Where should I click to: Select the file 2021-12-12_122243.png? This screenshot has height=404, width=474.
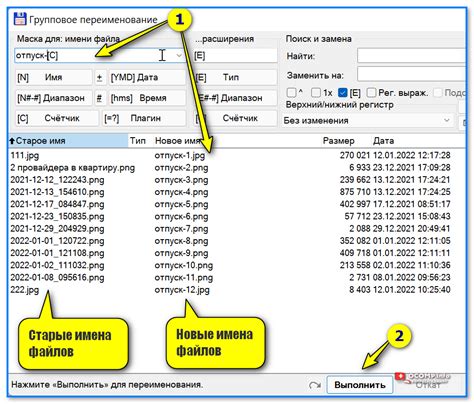[57, 180]
